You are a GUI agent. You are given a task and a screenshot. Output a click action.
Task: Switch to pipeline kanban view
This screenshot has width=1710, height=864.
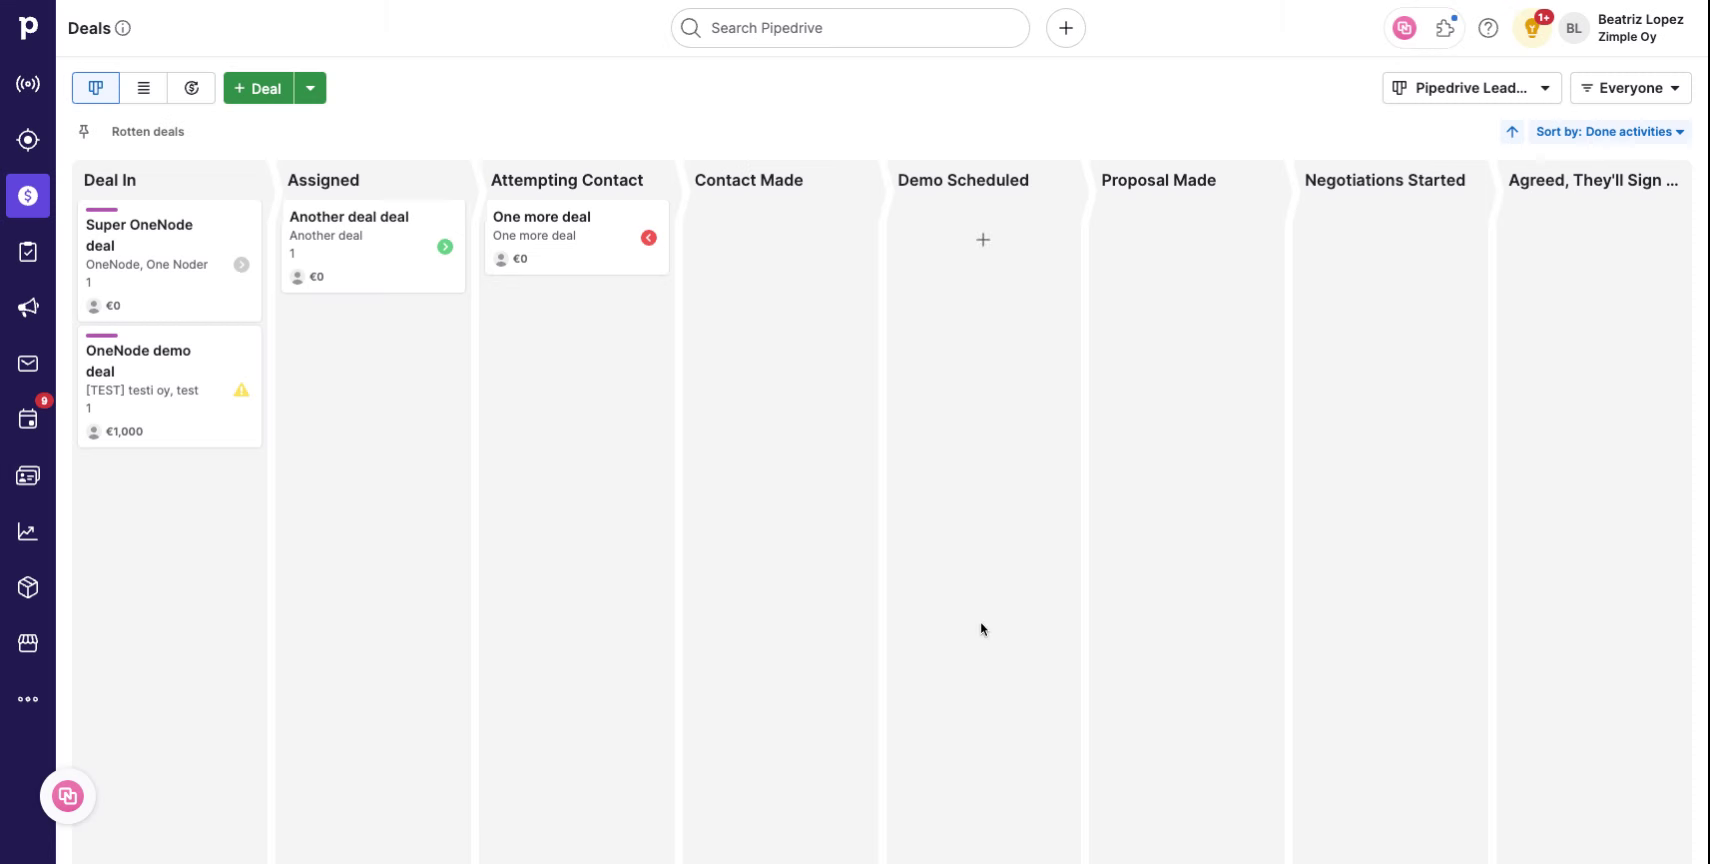click(96, 88)
